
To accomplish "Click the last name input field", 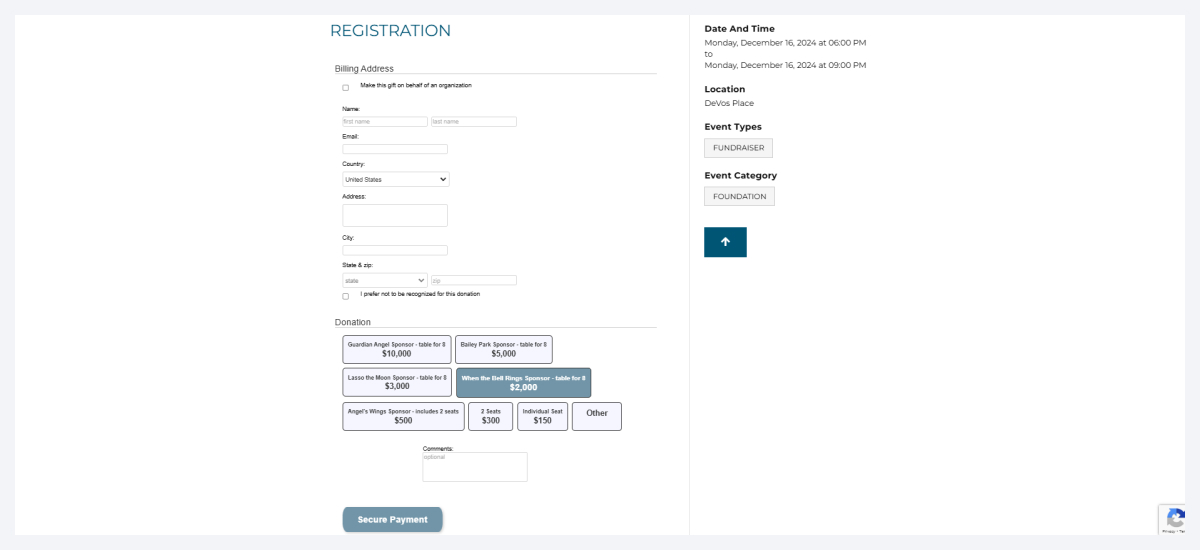I will pyautogui.click(x=474, y=122).
